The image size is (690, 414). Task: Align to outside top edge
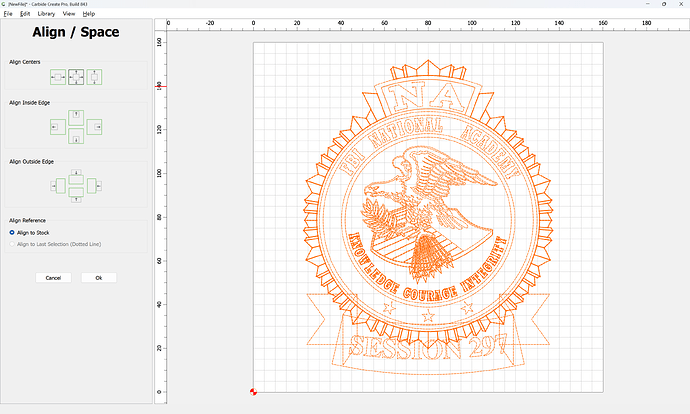(76, 177)
